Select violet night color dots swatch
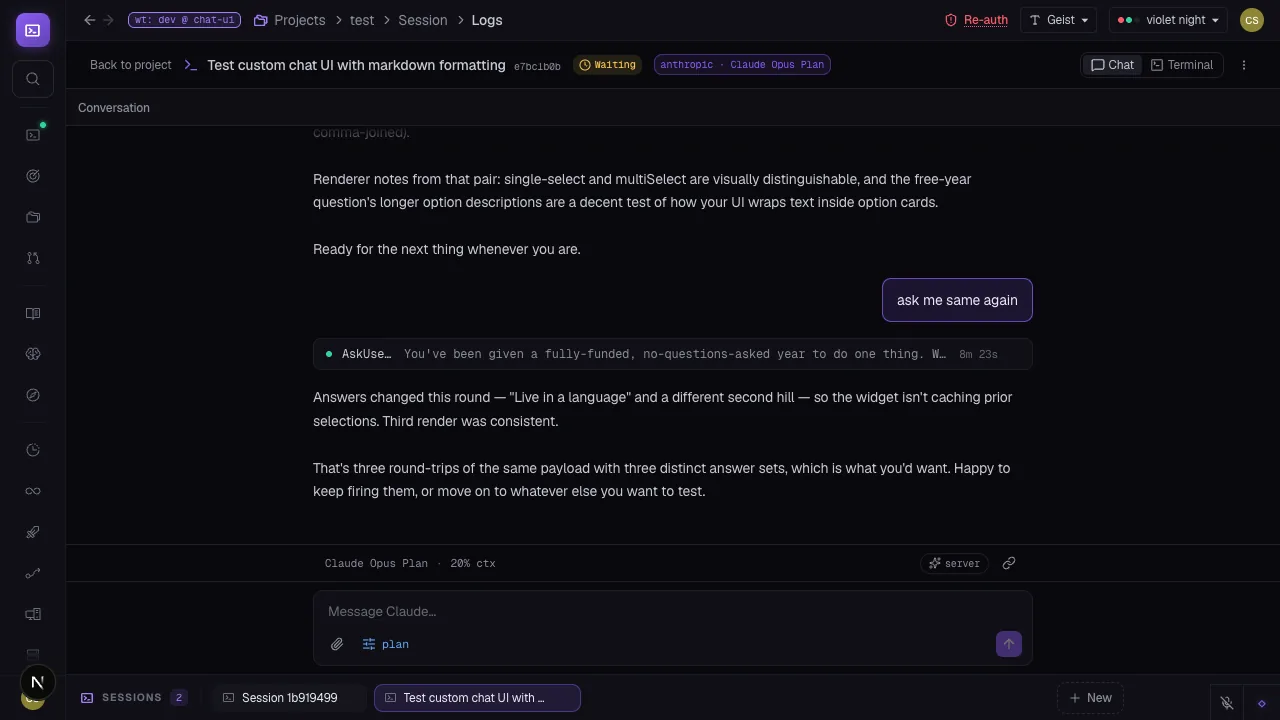This screenshot has width=1280, height=720. coord(1128,20)
